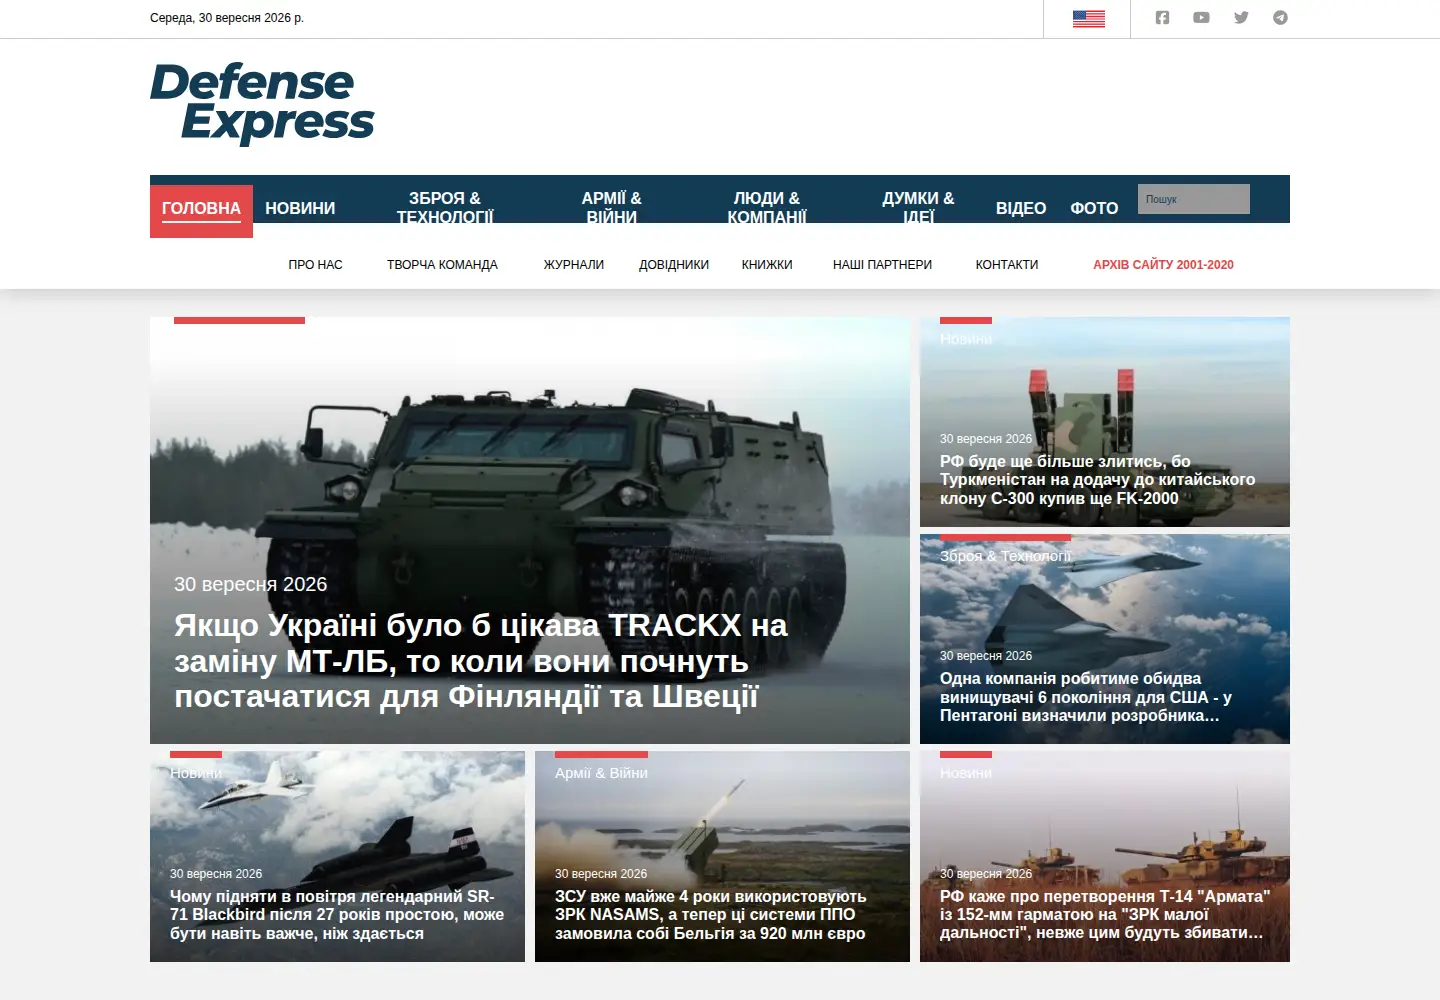Open the НАШІ ПАРТНЕРИ link

882,265
